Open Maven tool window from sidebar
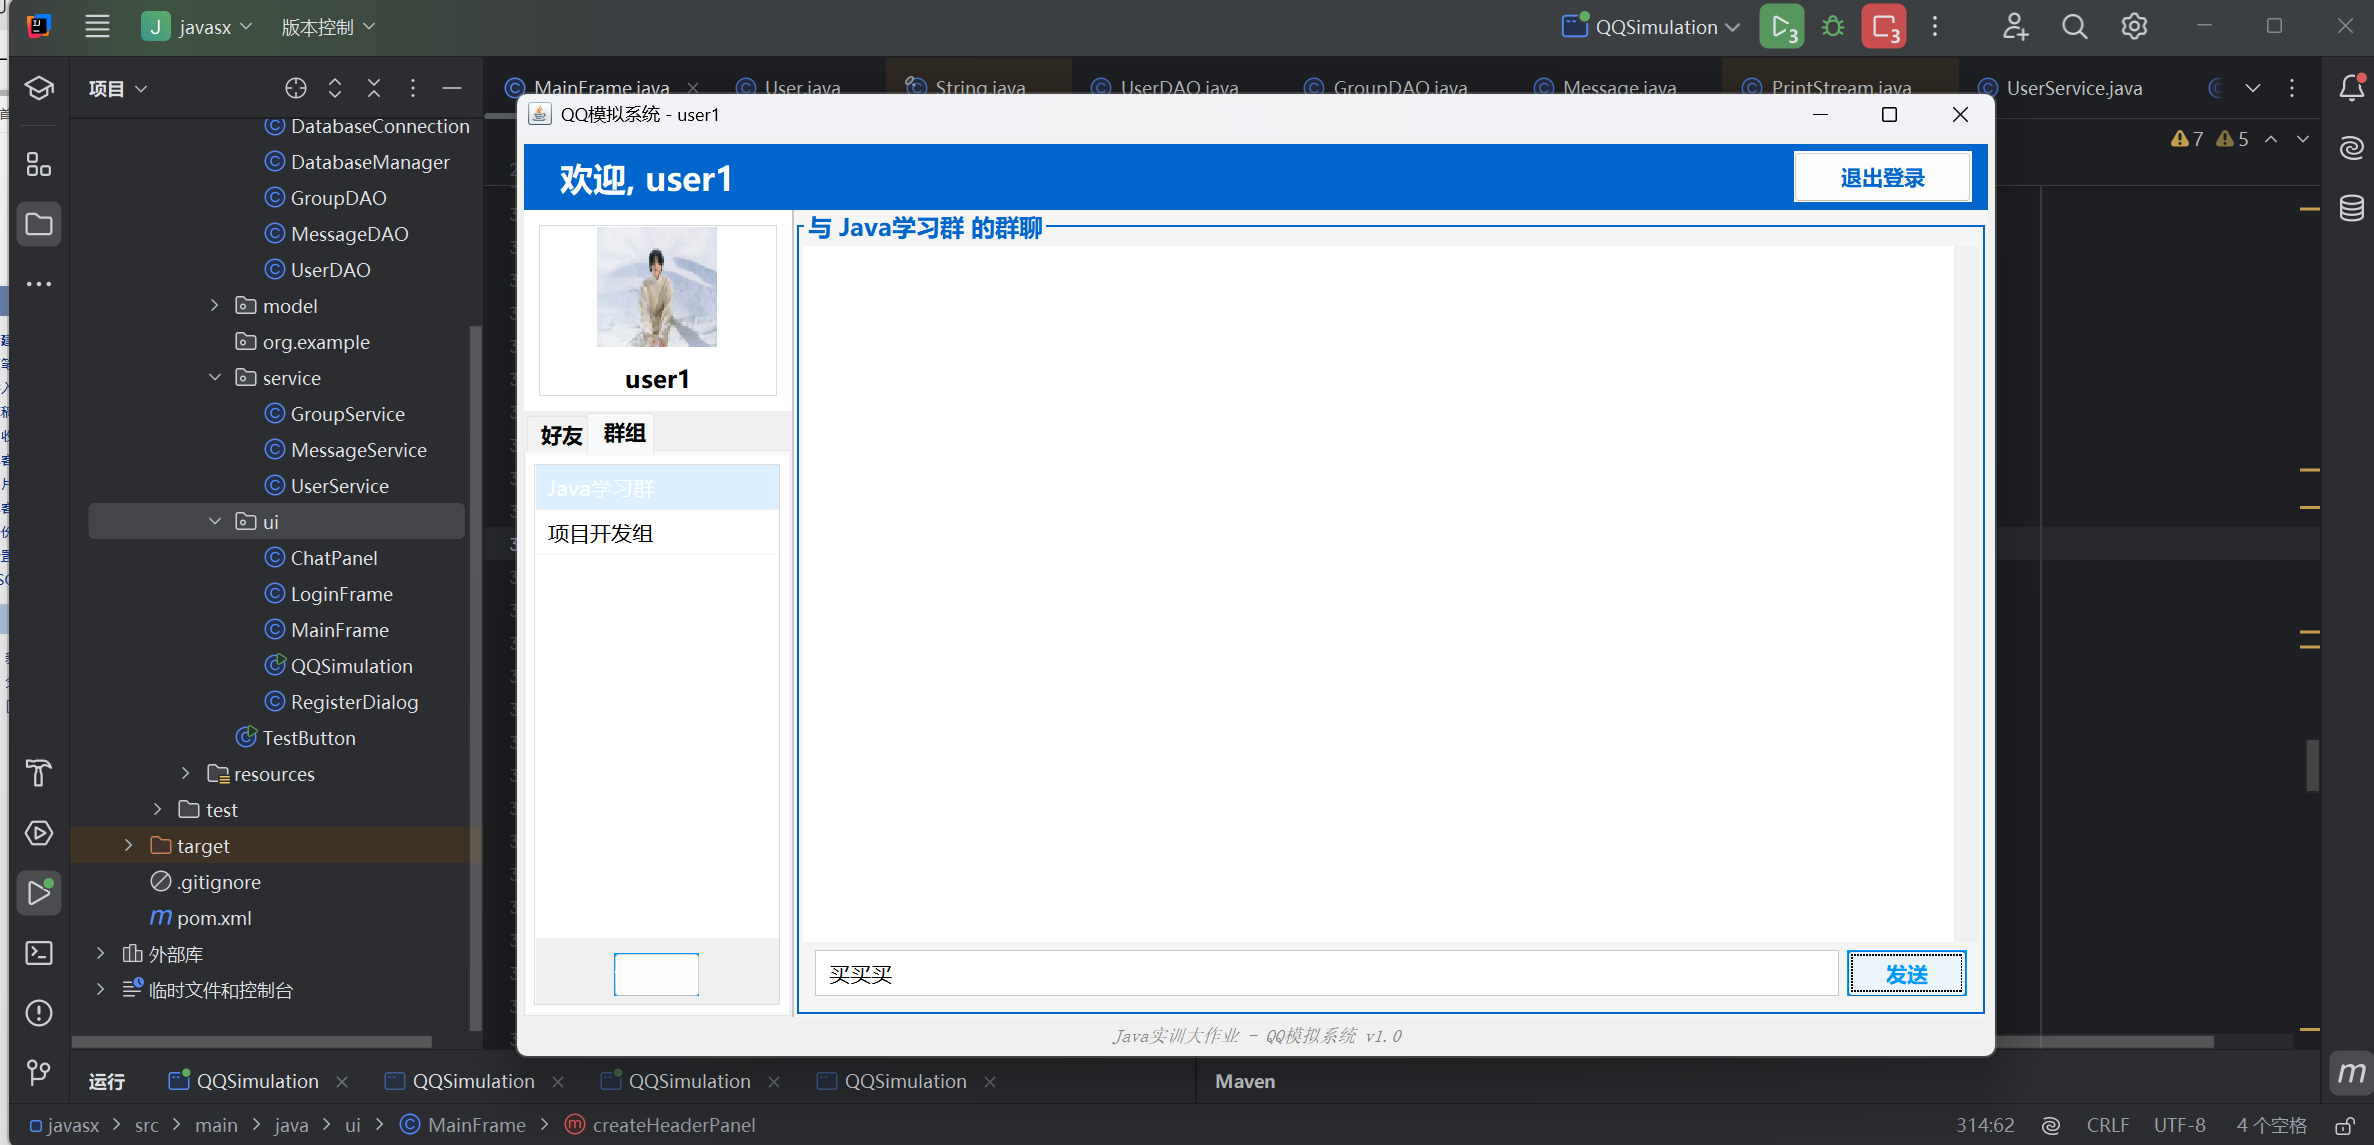Viewport: 2374px width, 1145px height. 2351,1073
